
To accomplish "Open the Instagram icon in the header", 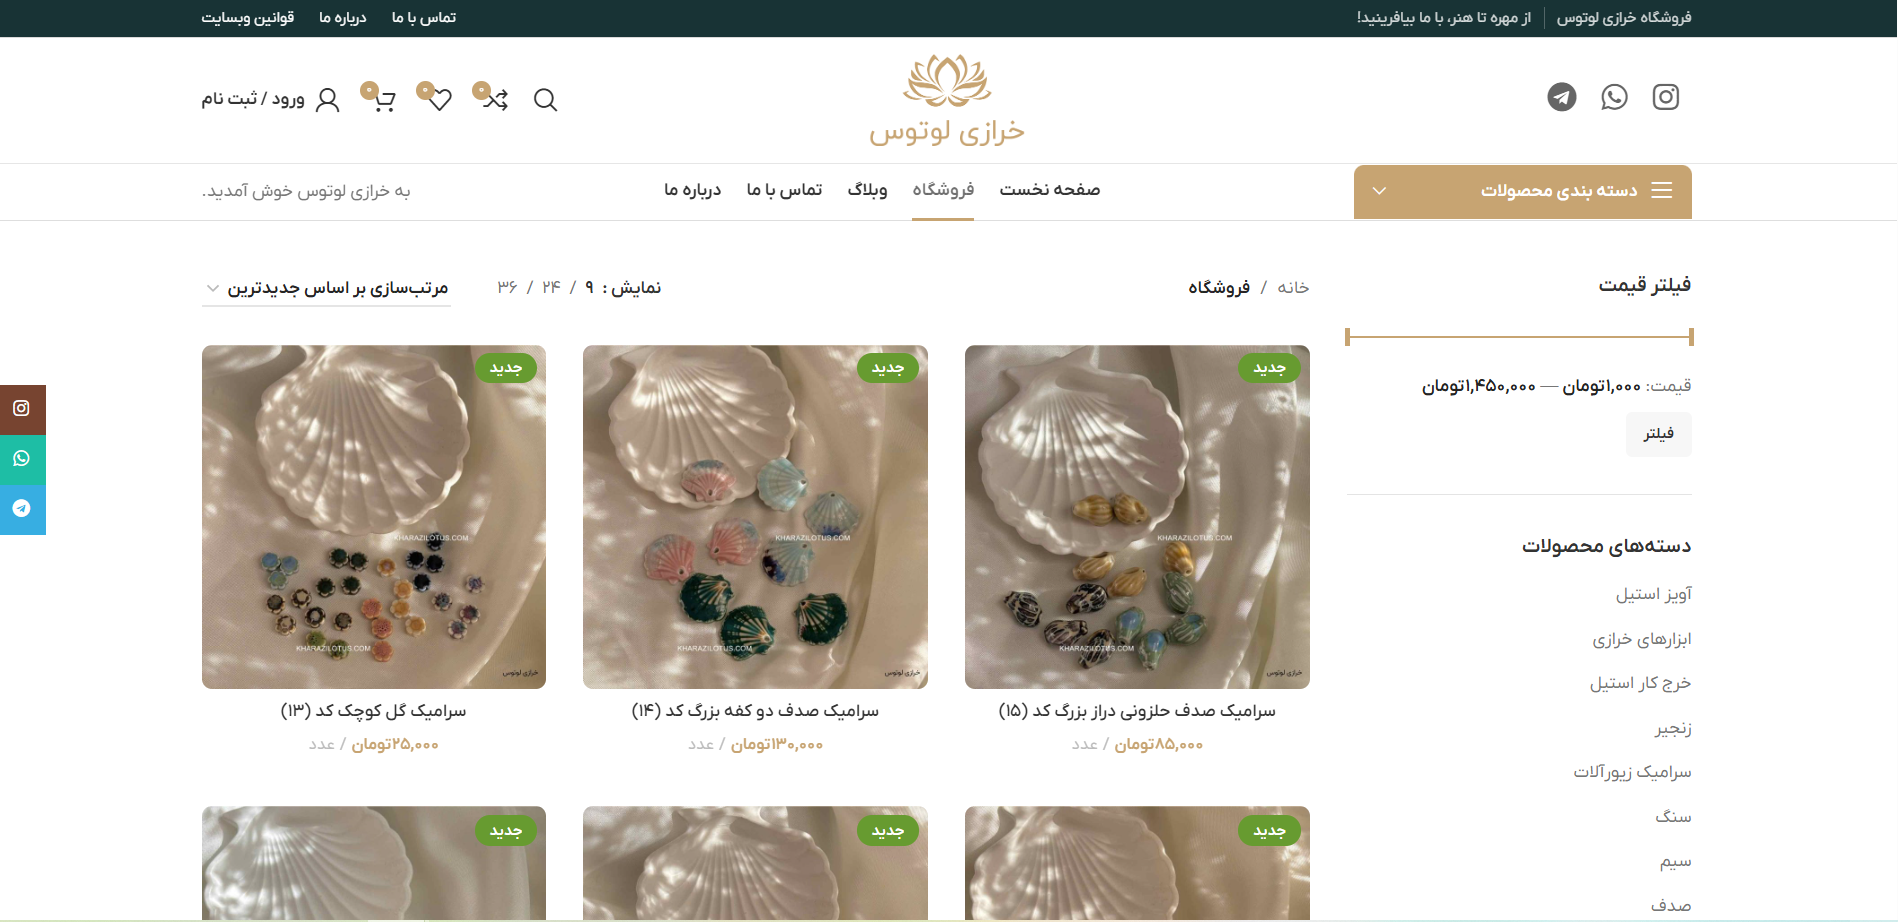I will (x=1665, y=97).
